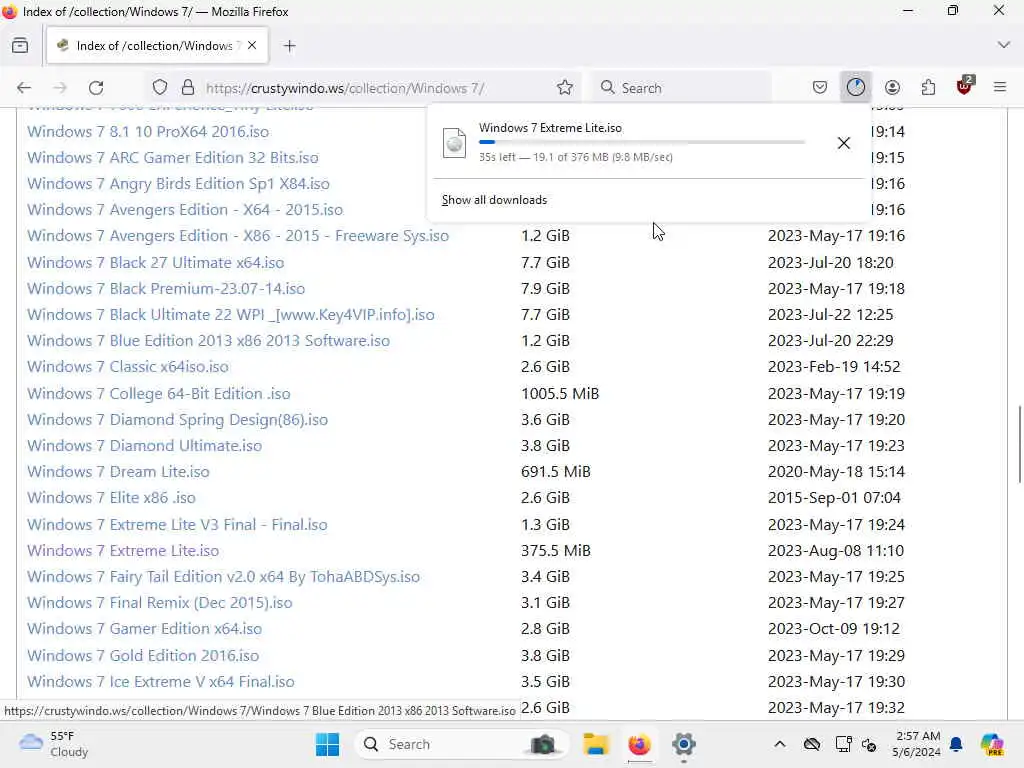Click the cloud sync-off tray icon
Image resolution: width=1024 pixels, height=768 pixels.
click(812, 744)
